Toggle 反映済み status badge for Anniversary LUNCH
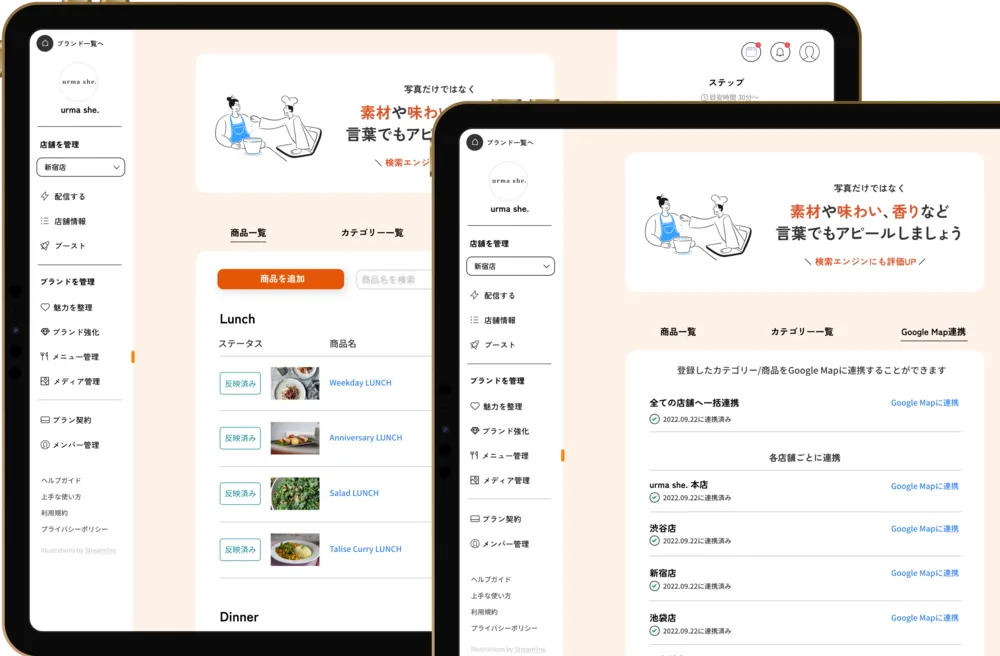This screenshot has height=656, width=1000. coord(240,438)
